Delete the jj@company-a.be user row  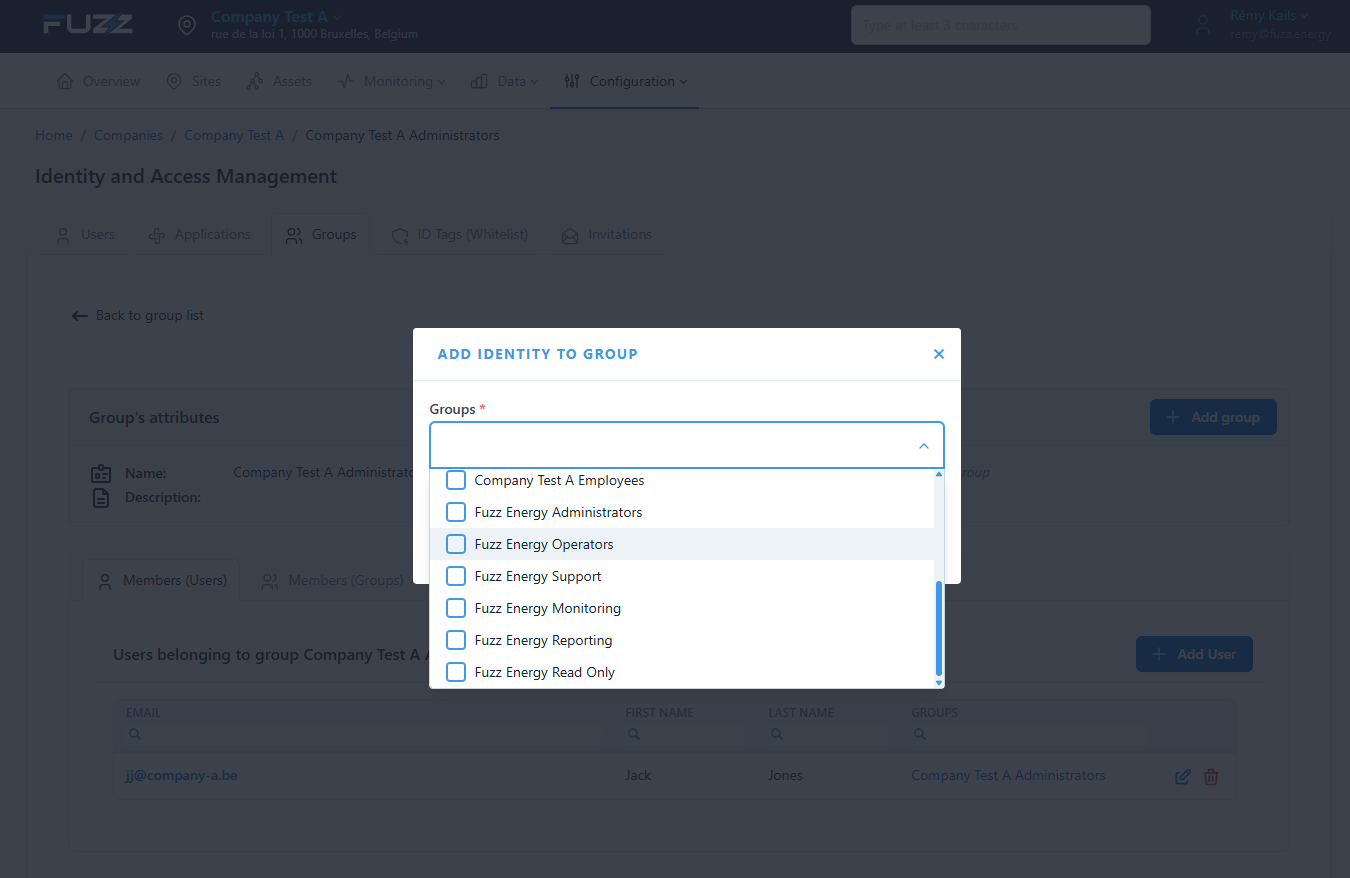[1211, 776]
